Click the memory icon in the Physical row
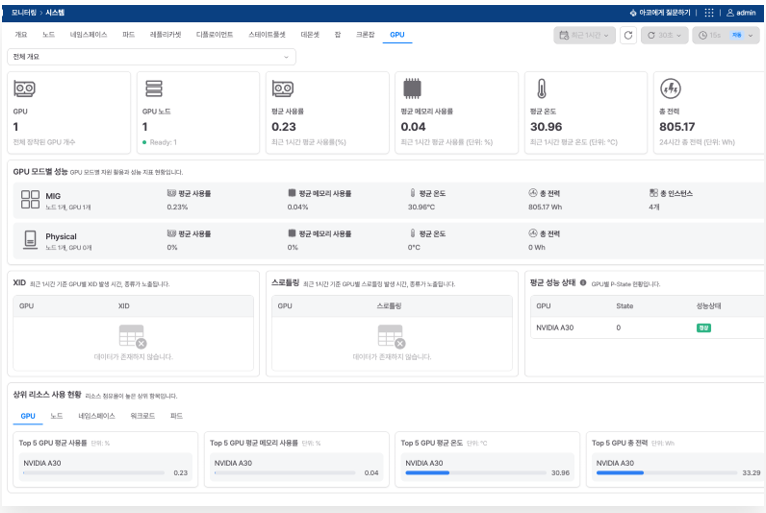 point(292,234)
